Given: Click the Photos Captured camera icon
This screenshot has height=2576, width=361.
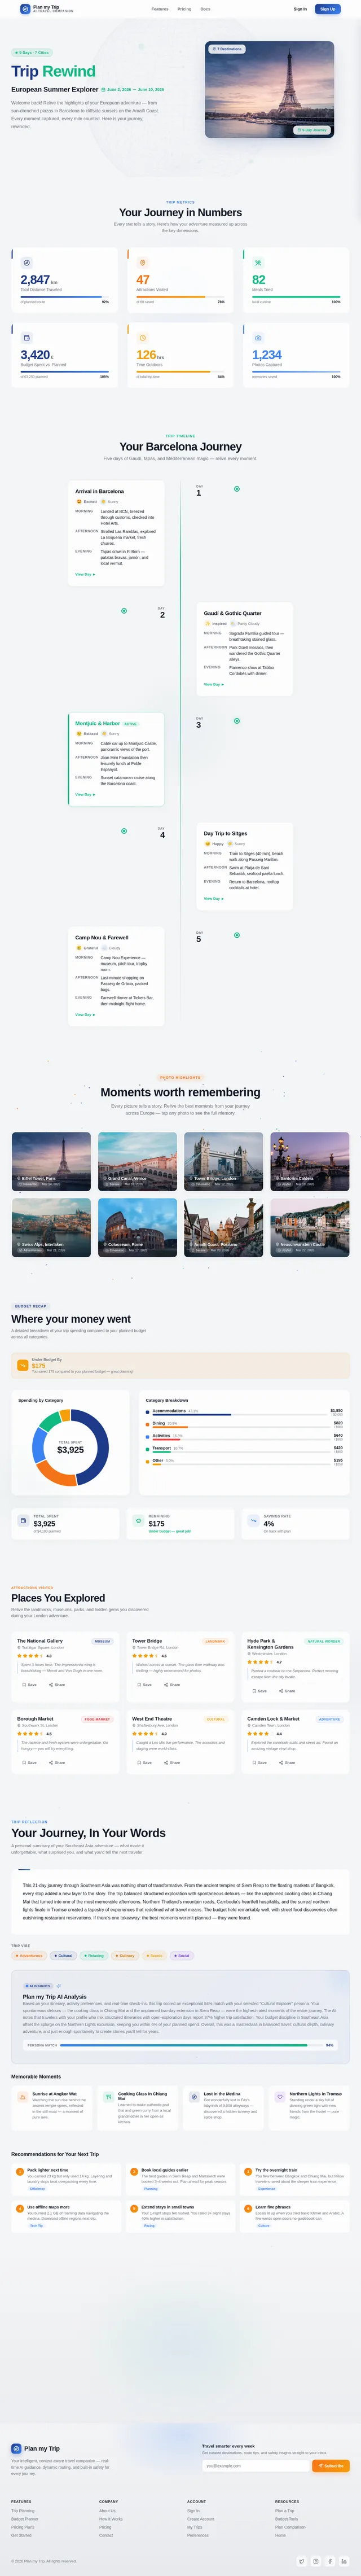Looking at the screenshot, I should (x=258, y=338).
